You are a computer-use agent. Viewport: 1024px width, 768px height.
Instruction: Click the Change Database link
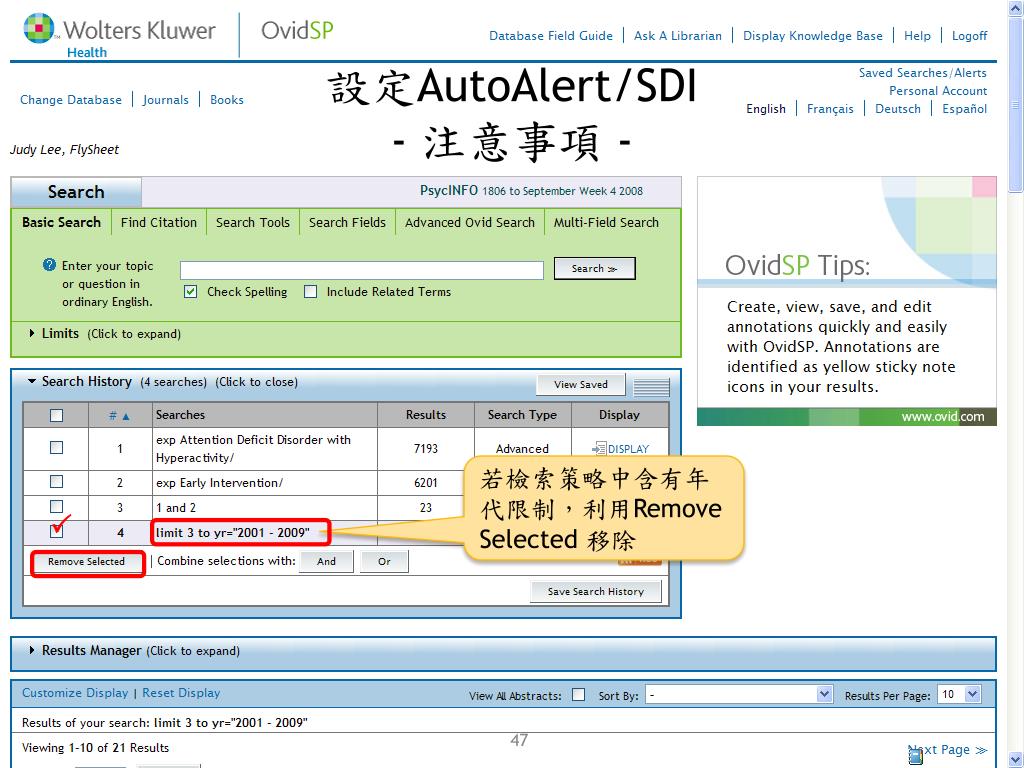point(71,100)
